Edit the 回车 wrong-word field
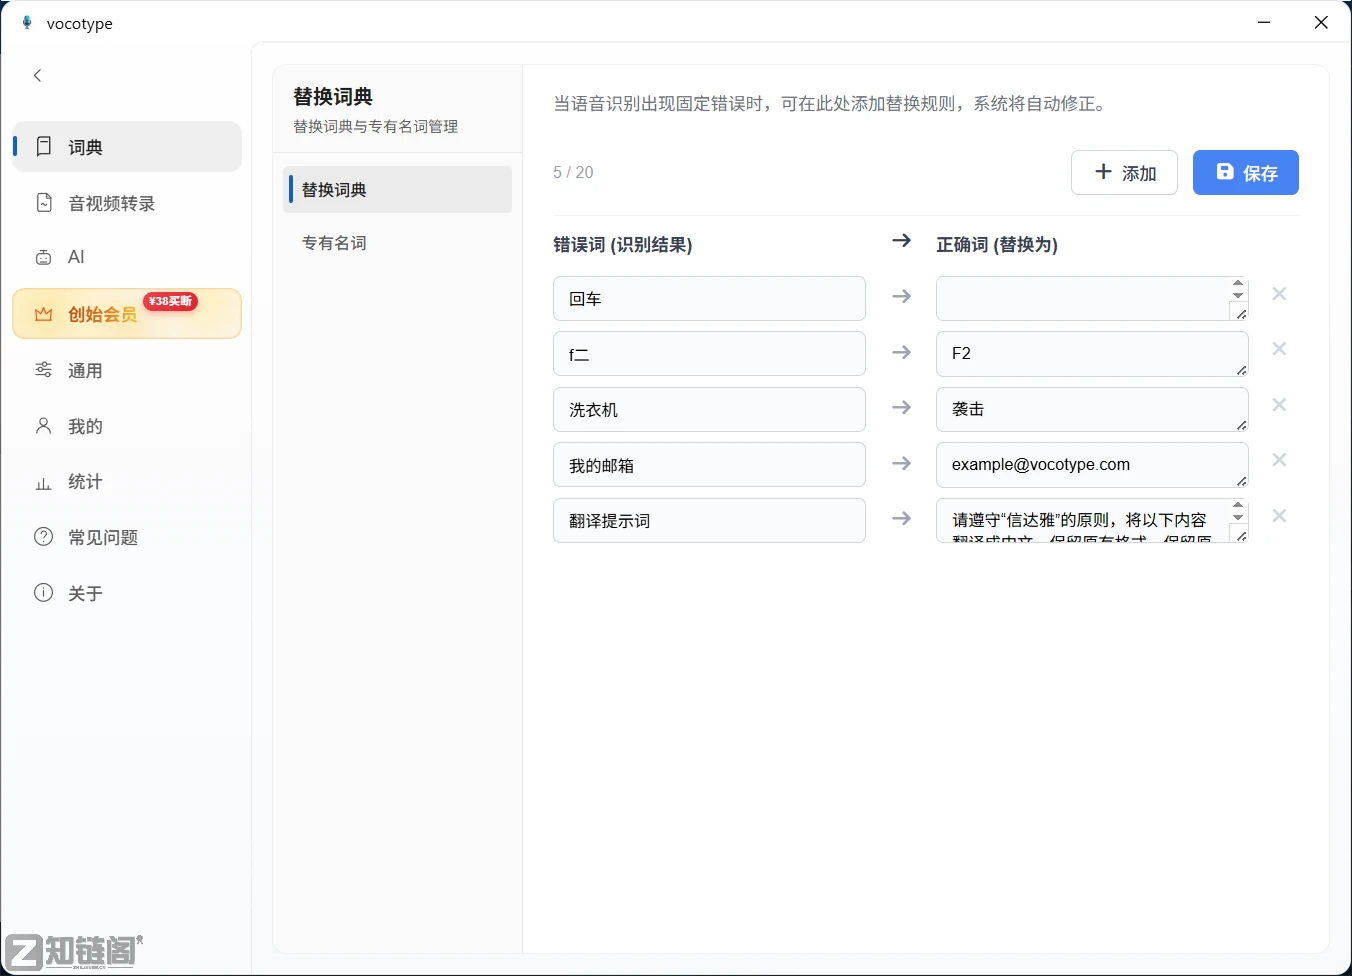 (x=709, y=298)
